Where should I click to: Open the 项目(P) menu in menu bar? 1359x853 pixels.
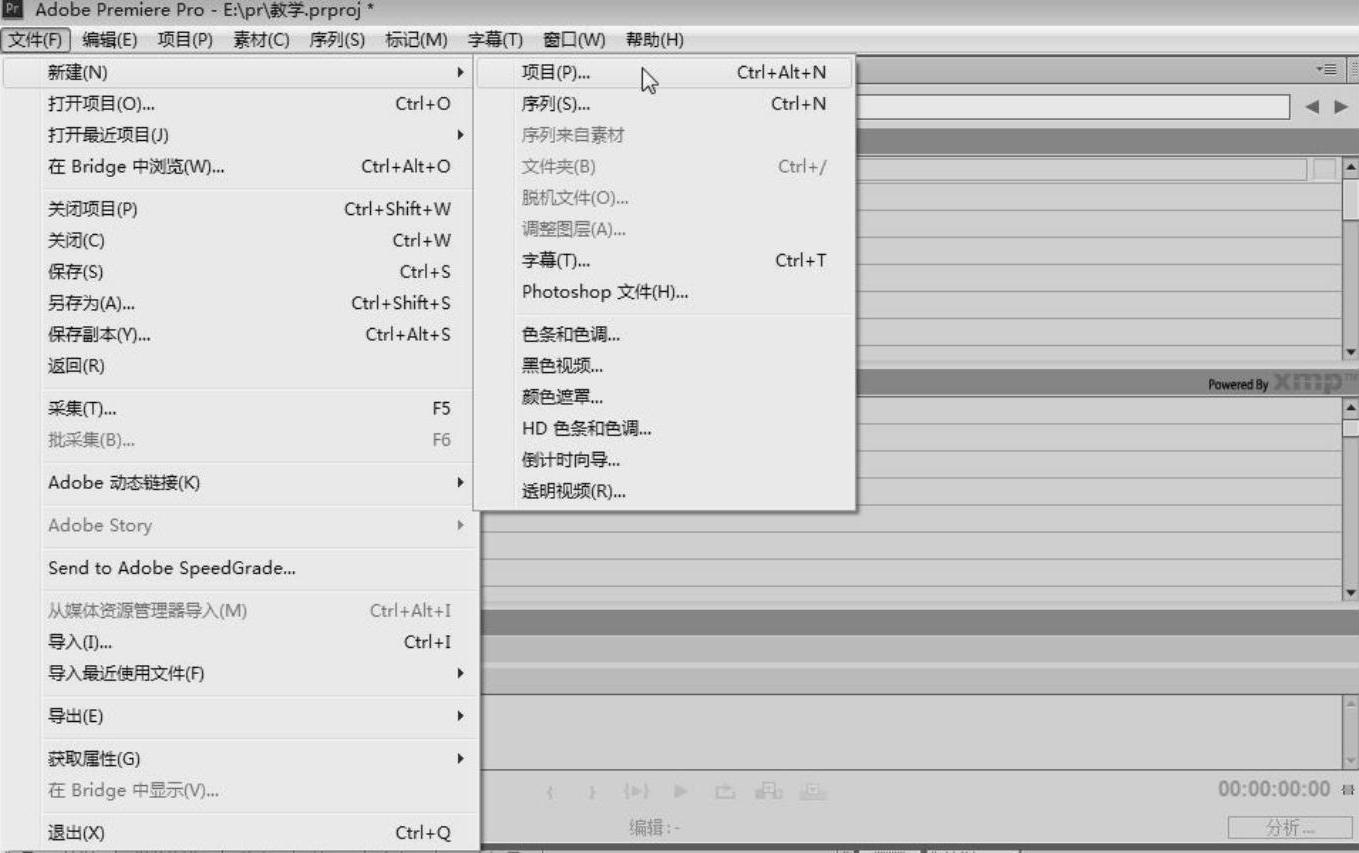point(186,40)
